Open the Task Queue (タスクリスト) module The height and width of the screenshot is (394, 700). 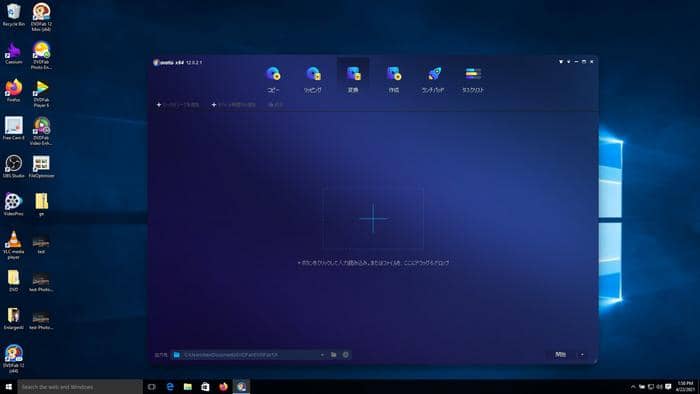click(473, 79)
